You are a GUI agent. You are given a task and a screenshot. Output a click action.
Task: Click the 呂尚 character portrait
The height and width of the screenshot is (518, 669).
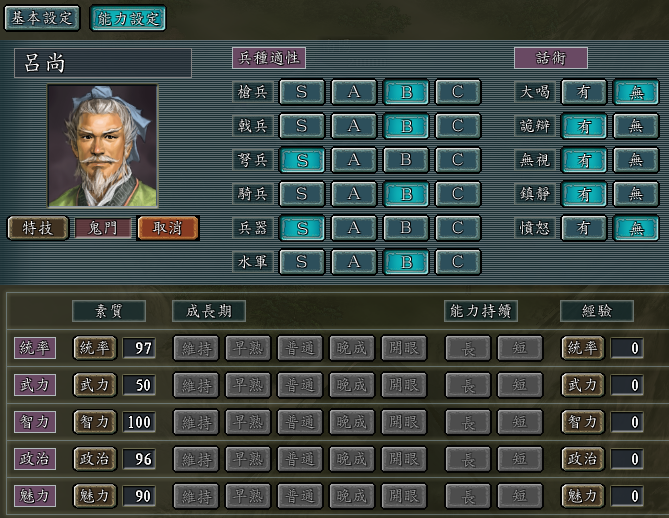click(102, 146)
